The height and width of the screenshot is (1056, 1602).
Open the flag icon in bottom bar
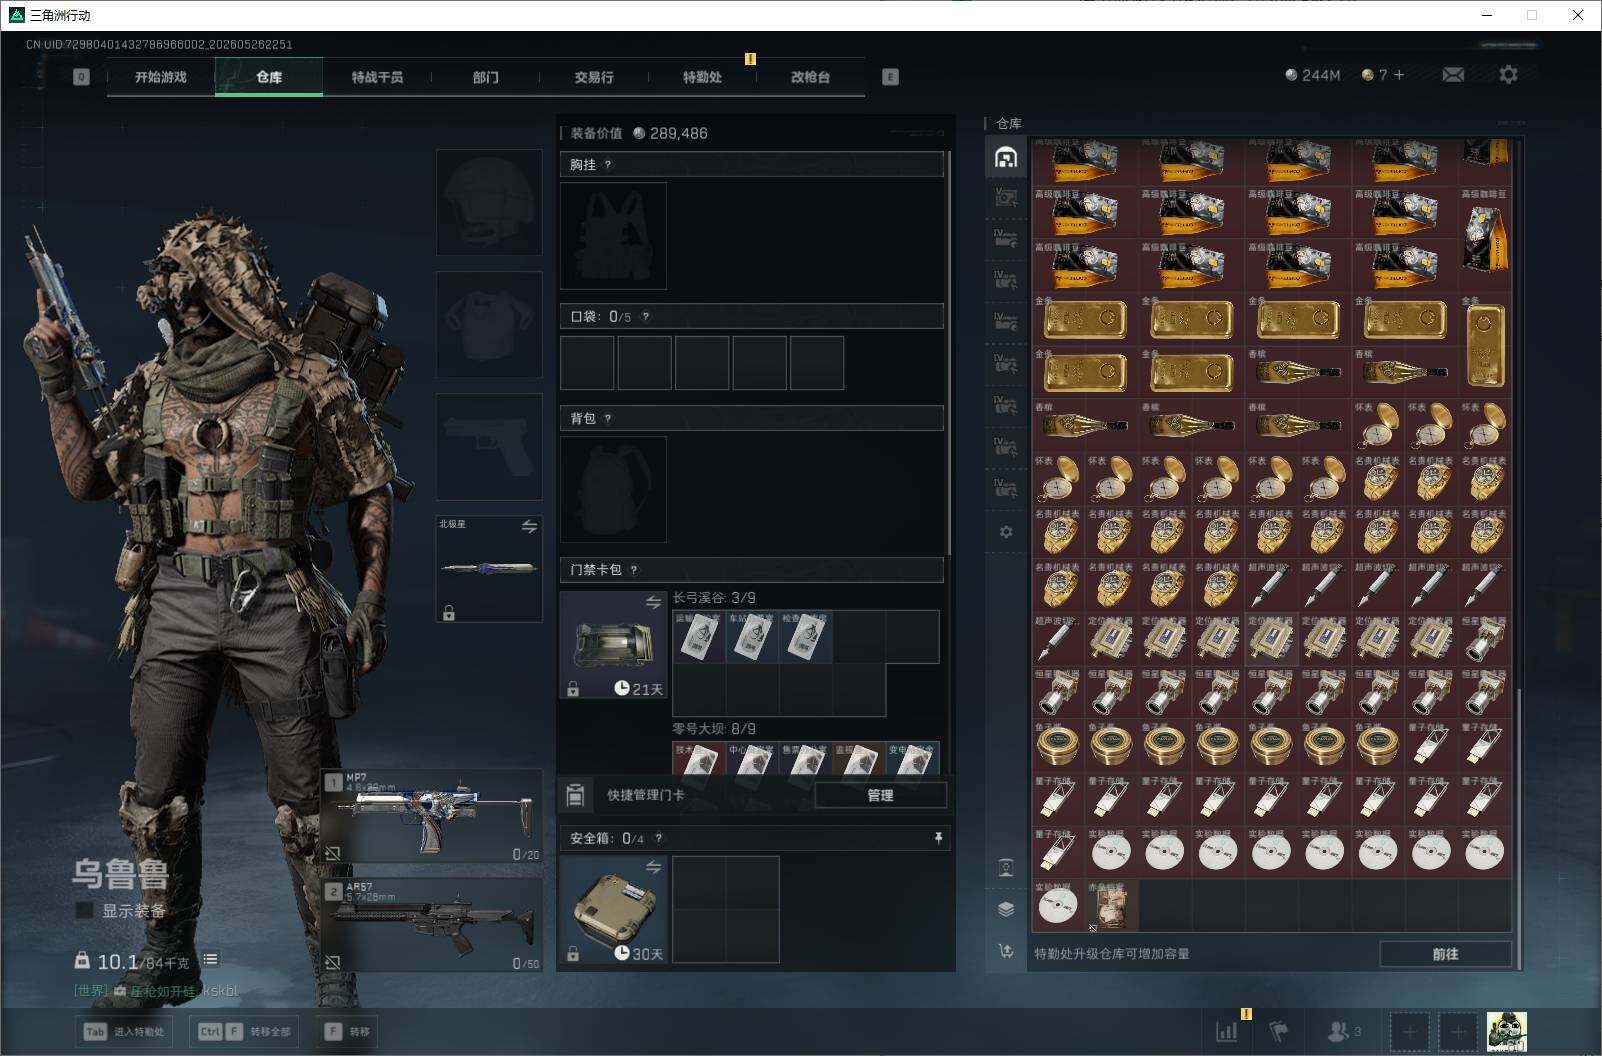(1278, 1031)
